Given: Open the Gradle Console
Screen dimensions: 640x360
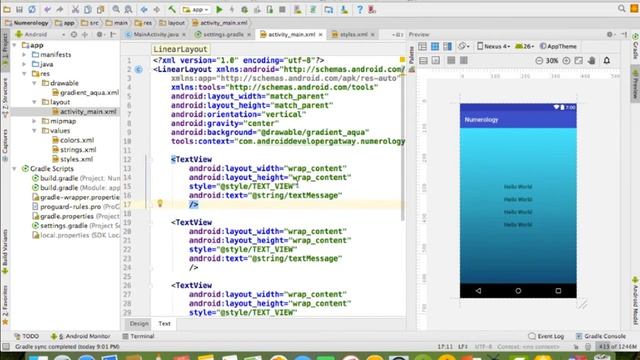Looking at the screenshot, I should pos(601,336).
